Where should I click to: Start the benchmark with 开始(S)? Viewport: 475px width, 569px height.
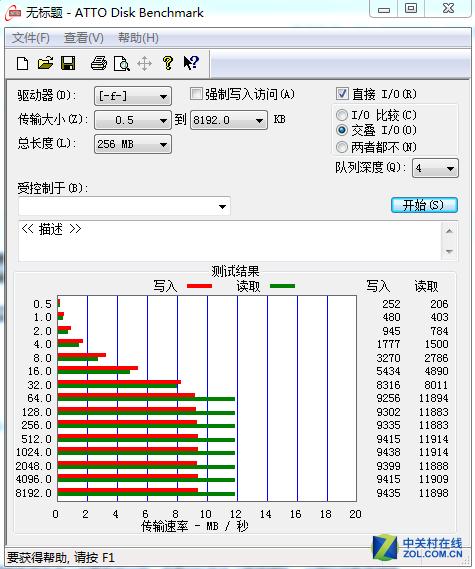pos(424,205)
